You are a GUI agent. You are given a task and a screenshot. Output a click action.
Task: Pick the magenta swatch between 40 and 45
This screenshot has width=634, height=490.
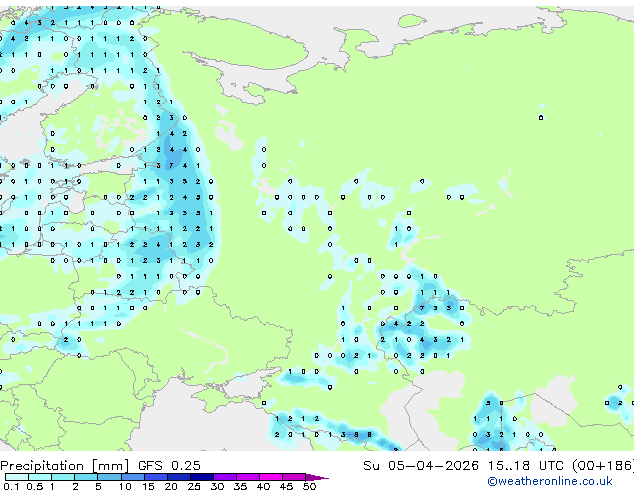[x=271, y=477]
